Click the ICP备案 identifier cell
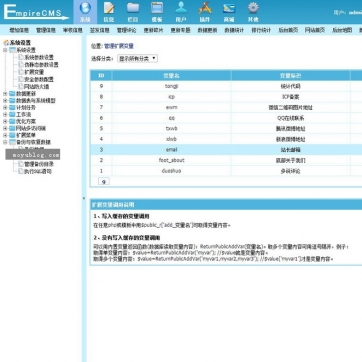 click(x=291, y=97)
